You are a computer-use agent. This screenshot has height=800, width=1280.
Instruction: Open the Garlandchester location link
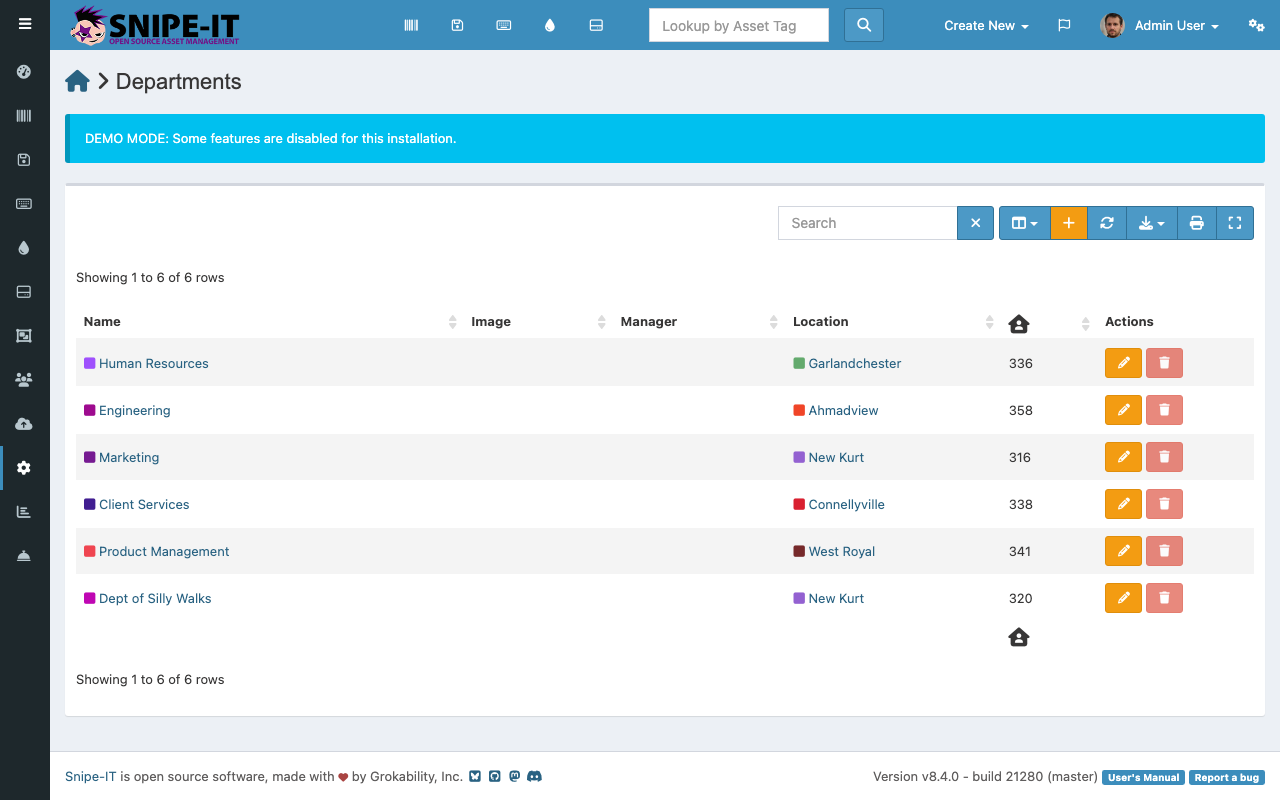click(x=855, y=363)
